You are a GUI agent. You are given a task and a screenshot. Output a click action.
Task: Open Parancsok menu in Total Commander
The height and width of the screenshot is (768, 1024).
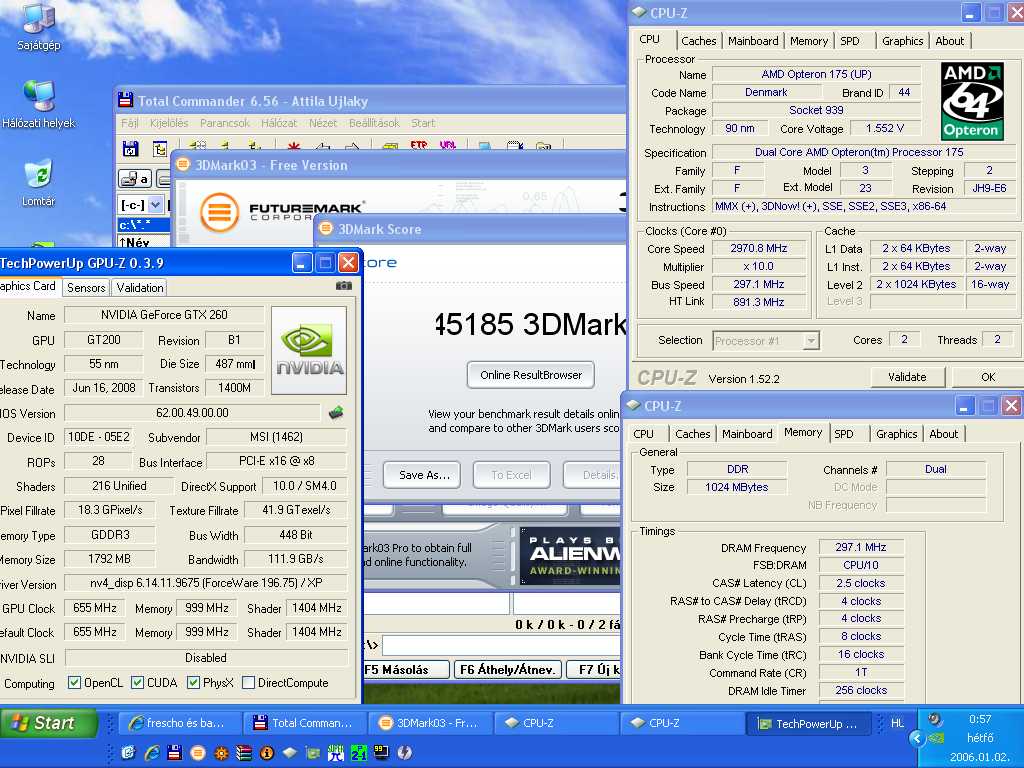(x=225, y=123)
